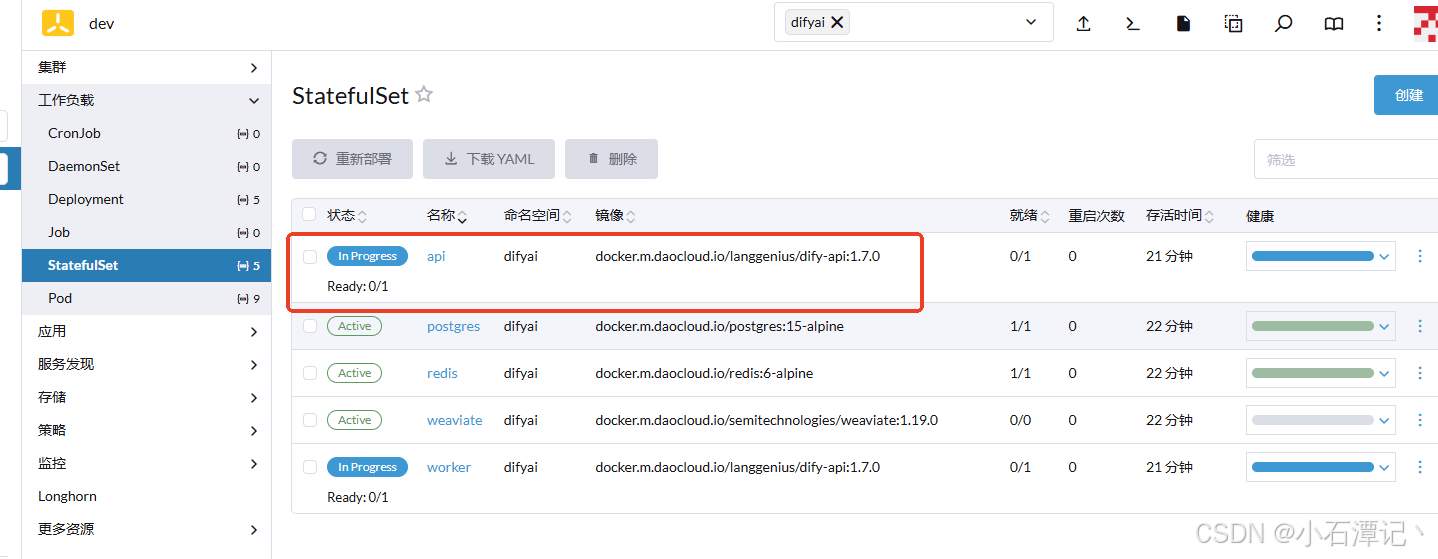Download the KubeConfig file icon
The image size is (1438, 559).
1183,24
